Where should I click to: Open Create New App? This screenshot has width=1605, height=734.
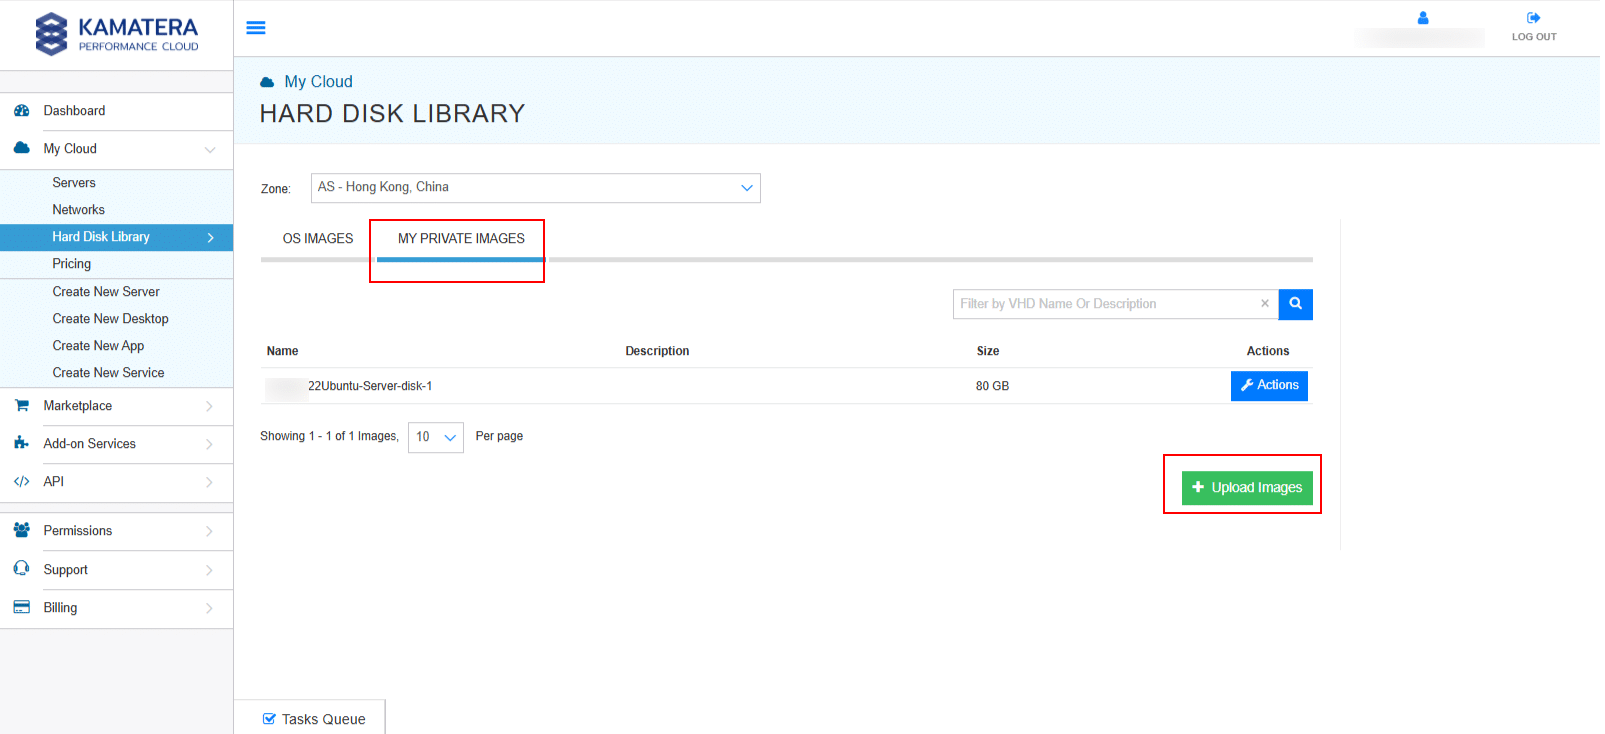(x=98, y=346)
